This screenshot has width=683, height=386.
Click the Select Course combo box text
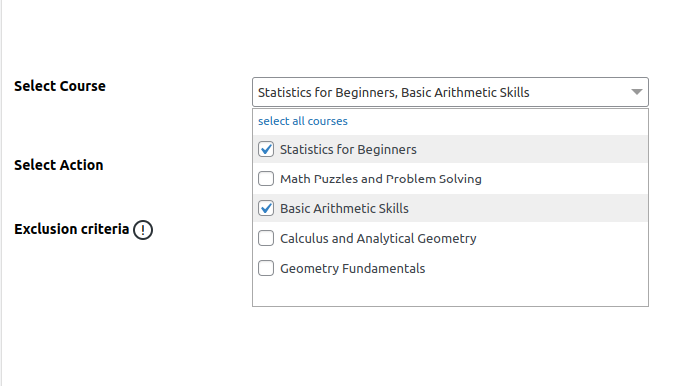click(393, 92)
